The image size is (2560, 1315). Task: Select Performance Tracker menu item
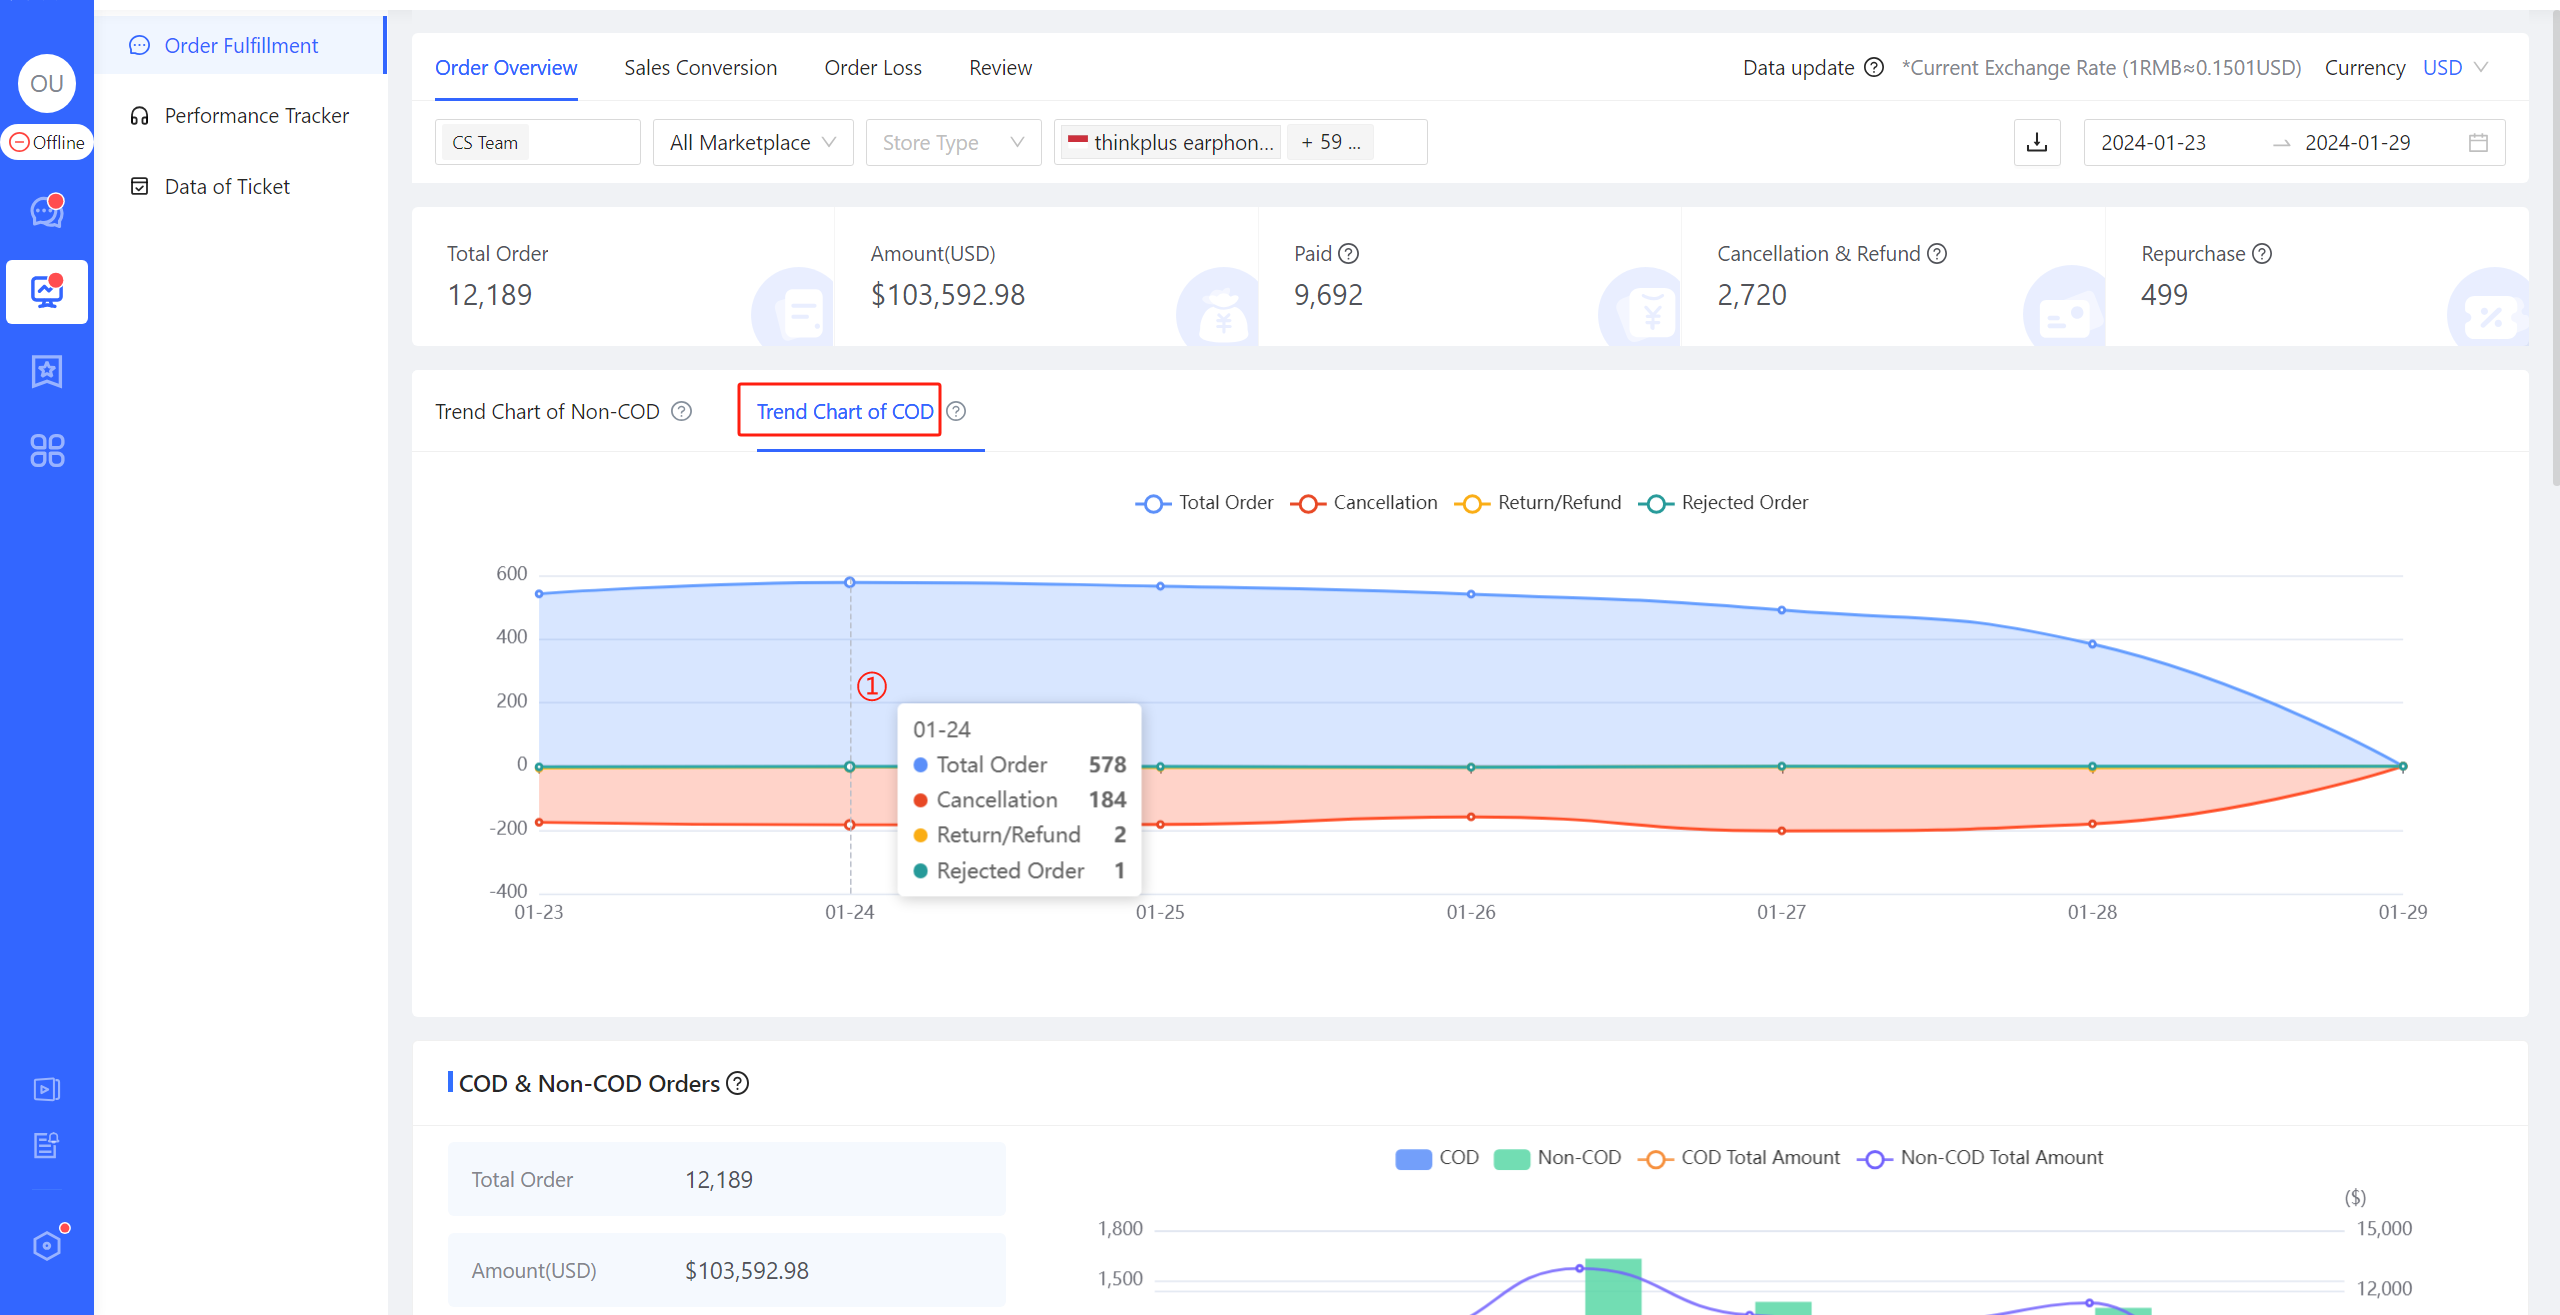(241, 116)
